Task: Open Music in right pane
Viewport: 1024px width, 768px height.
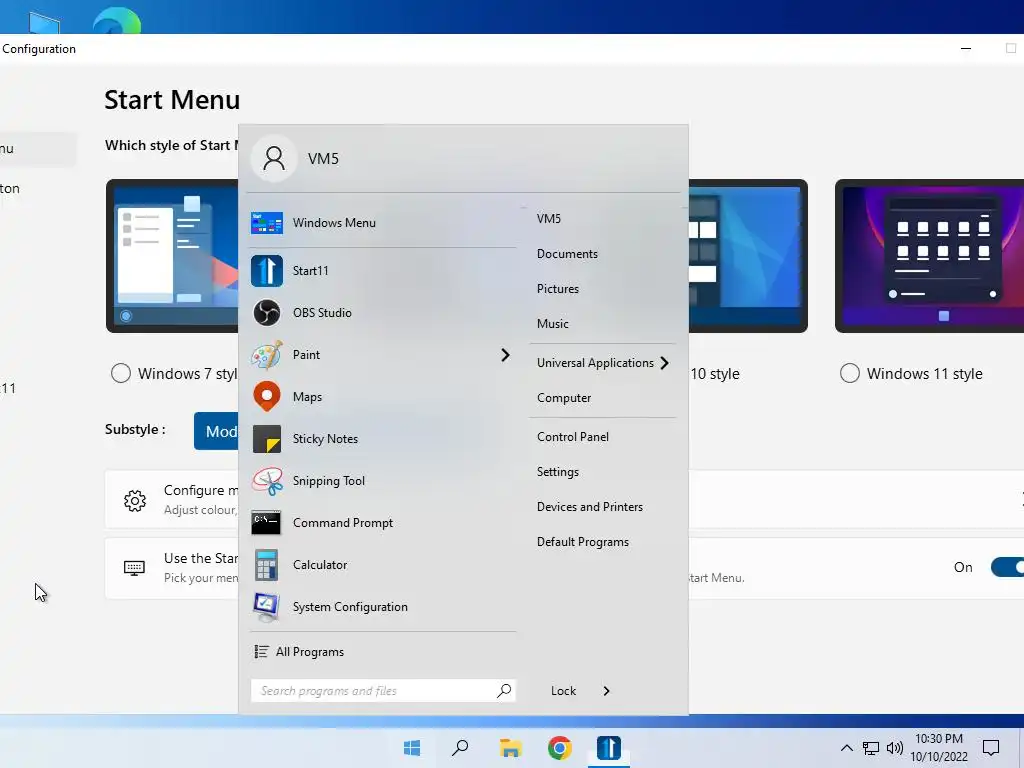Action: [x=552, y=324]
